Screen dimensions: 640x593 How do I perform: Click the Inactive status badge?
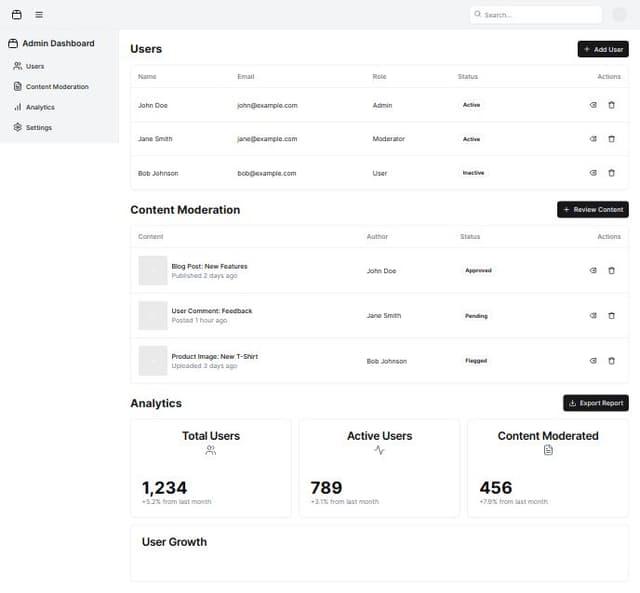tap(473, 173)
